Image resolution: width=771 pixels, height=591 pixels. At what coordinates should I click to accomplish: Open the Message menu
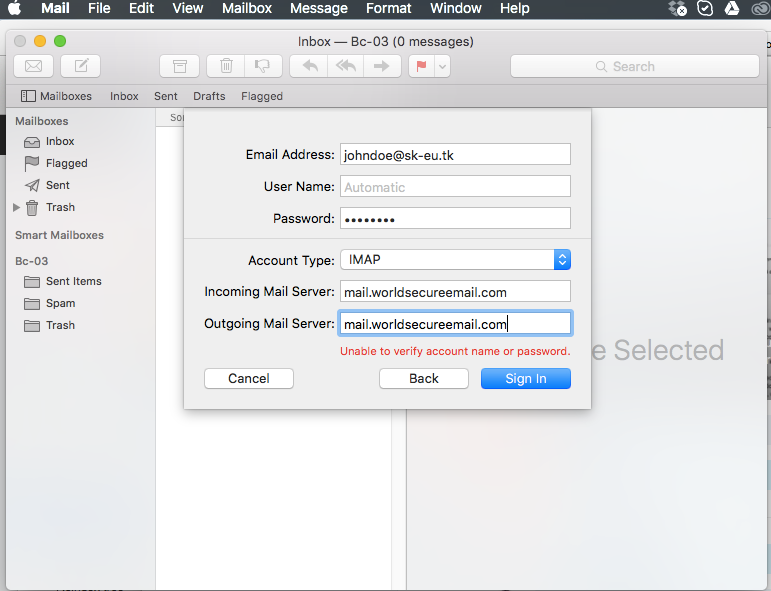pos(319,8)
